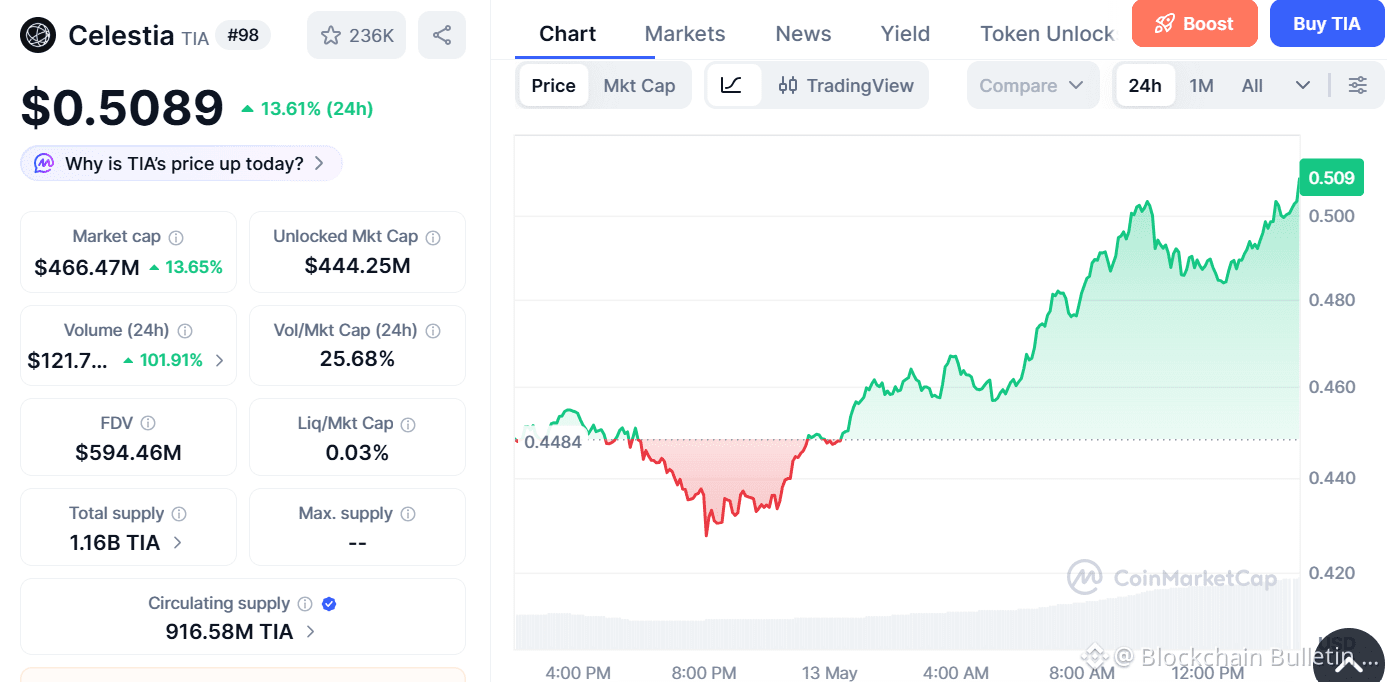Open Why is TIA's price up today
This screenshot has height=682, width=1387.
(x=182, y=163)
